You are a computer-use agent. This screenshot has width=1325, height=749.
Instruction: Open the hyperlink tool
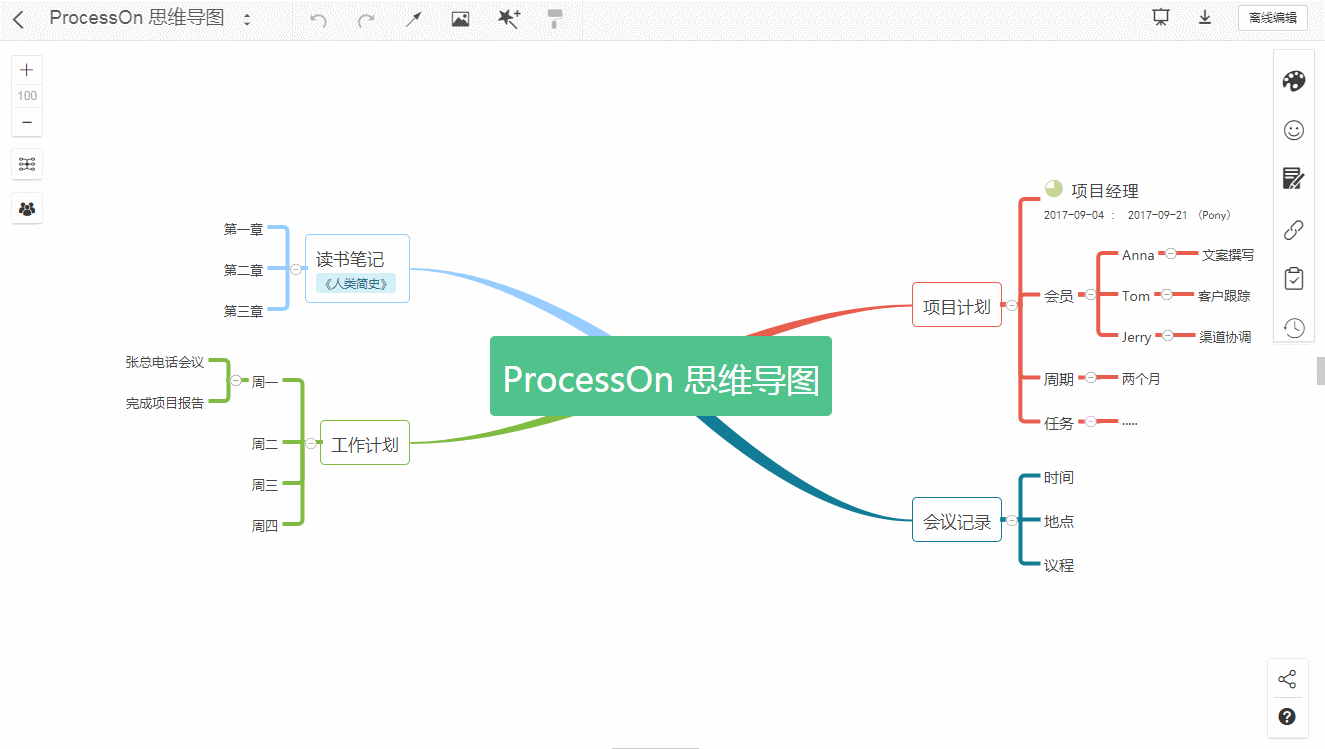1294,229
